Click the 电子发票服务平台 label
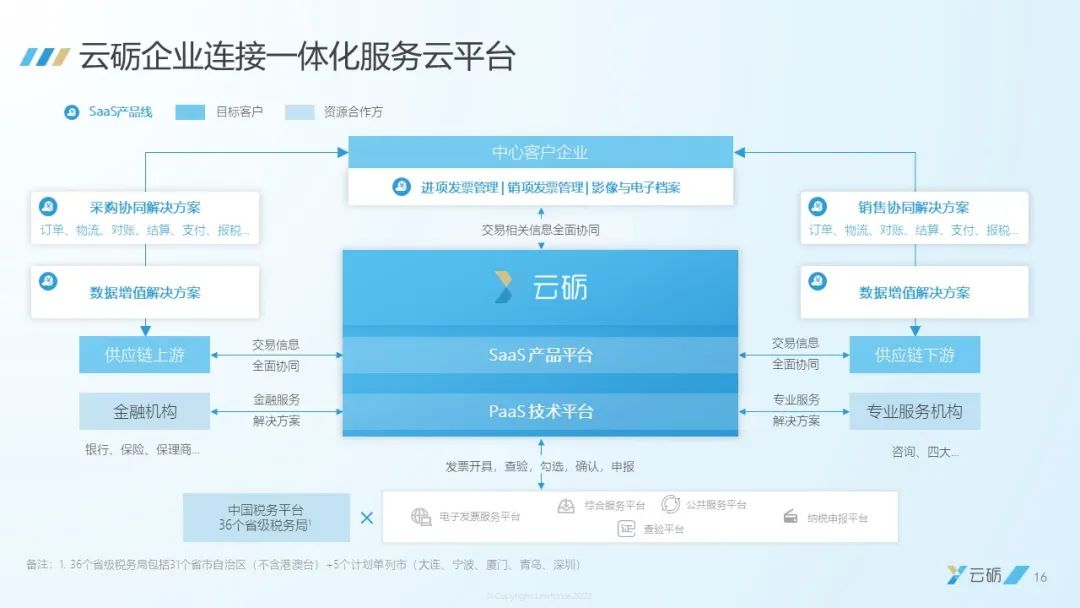Screen dimensions: 1080x608 point(479,516)
